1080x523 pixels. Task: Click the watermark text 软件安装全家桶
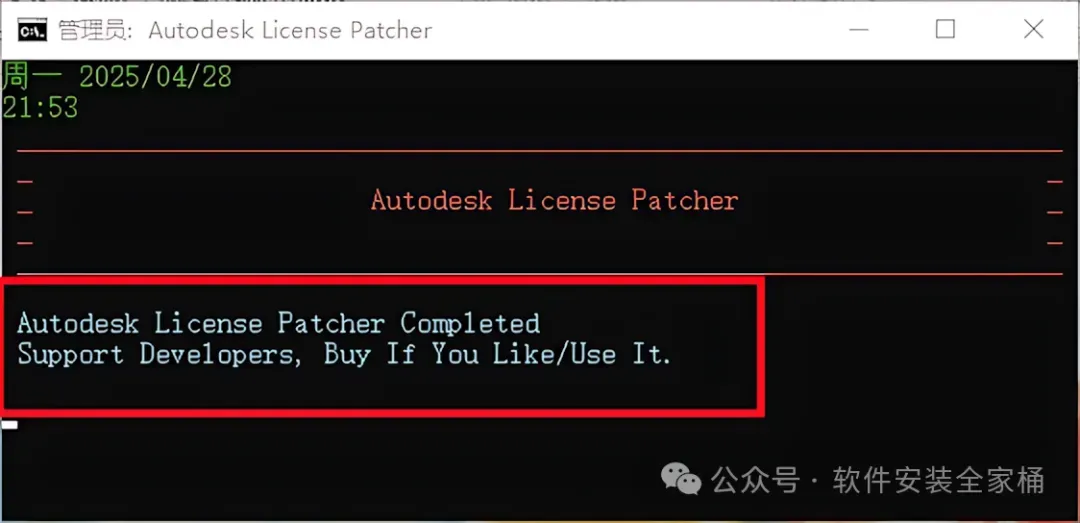coord(938,480)
